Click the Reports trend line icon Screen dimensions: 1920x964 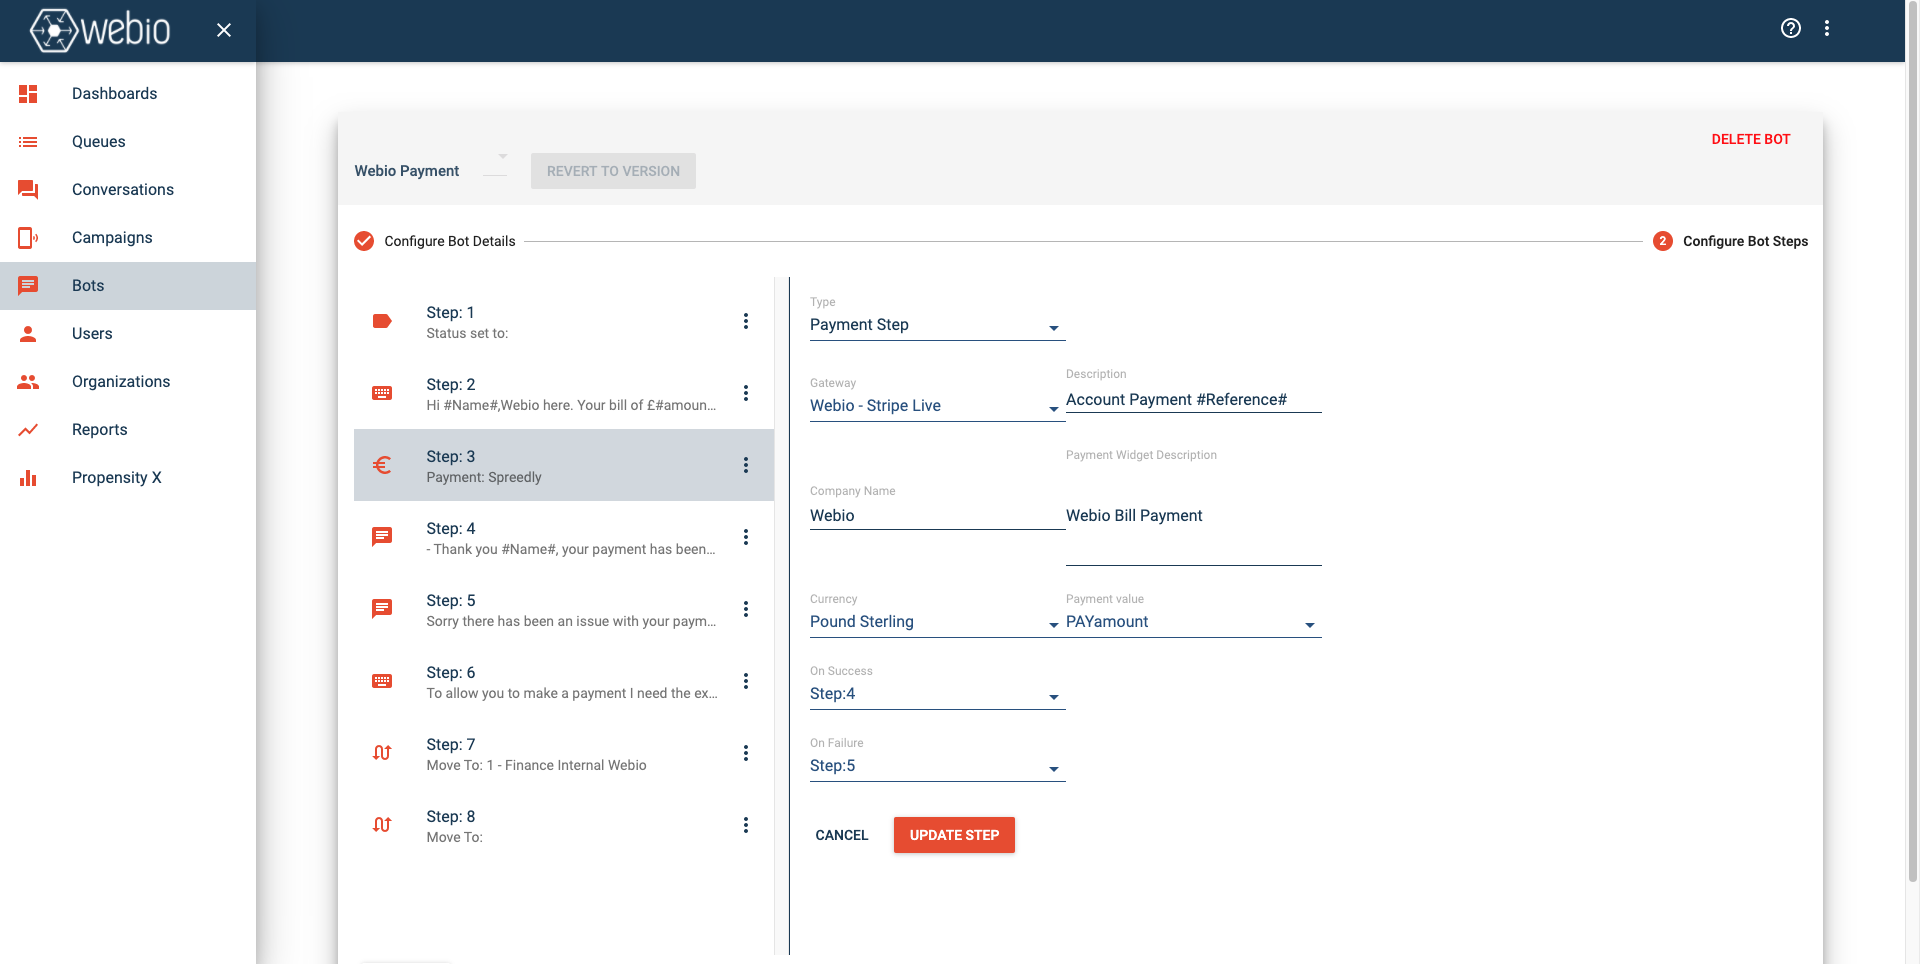28,430
